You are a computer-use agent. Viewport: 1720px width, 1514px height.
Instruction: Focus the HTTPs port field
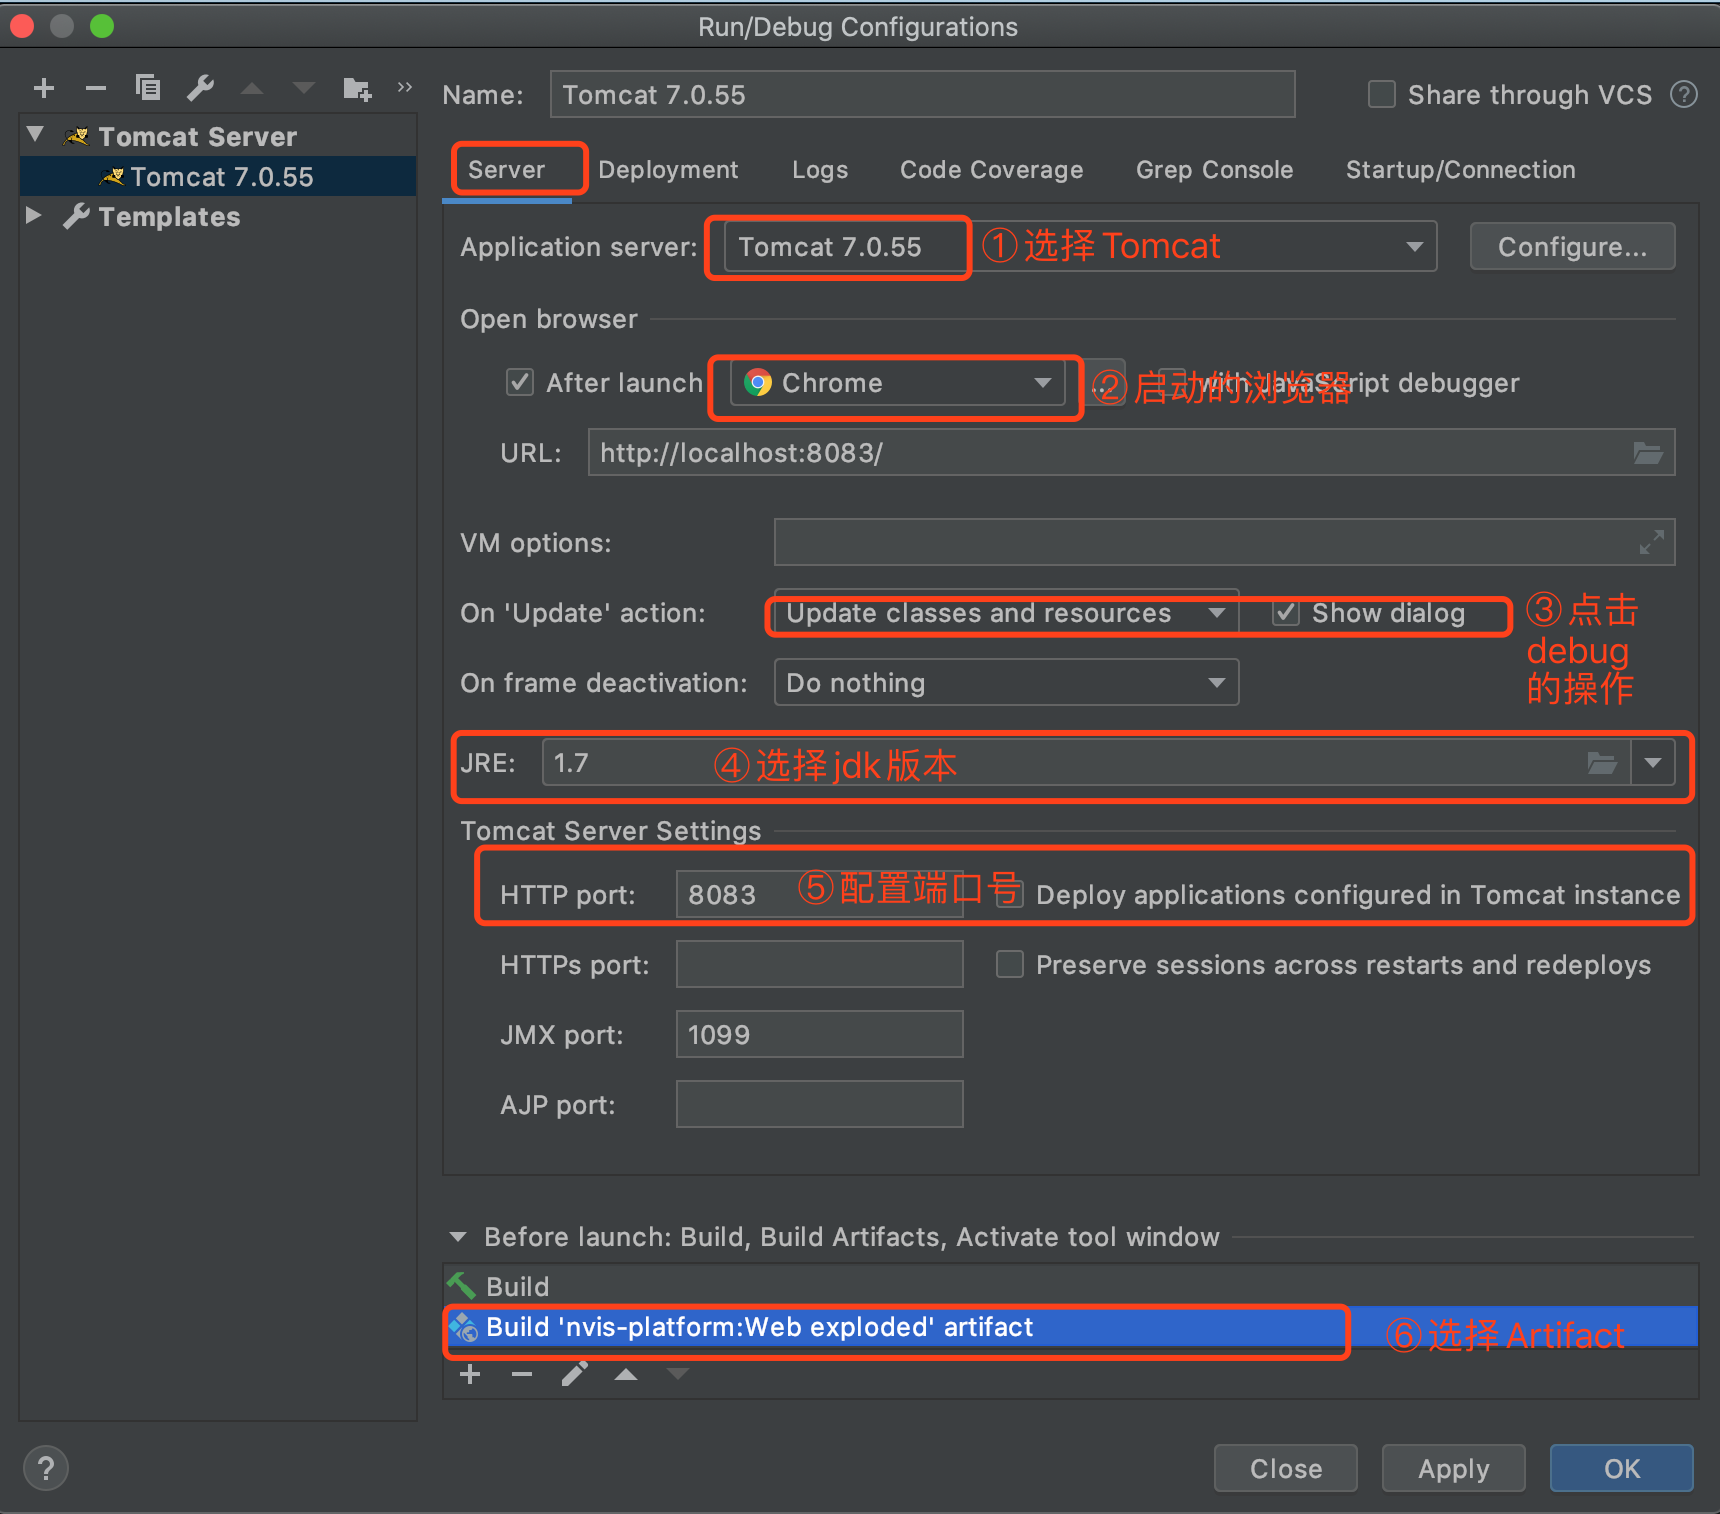click(x=819, y=964)
